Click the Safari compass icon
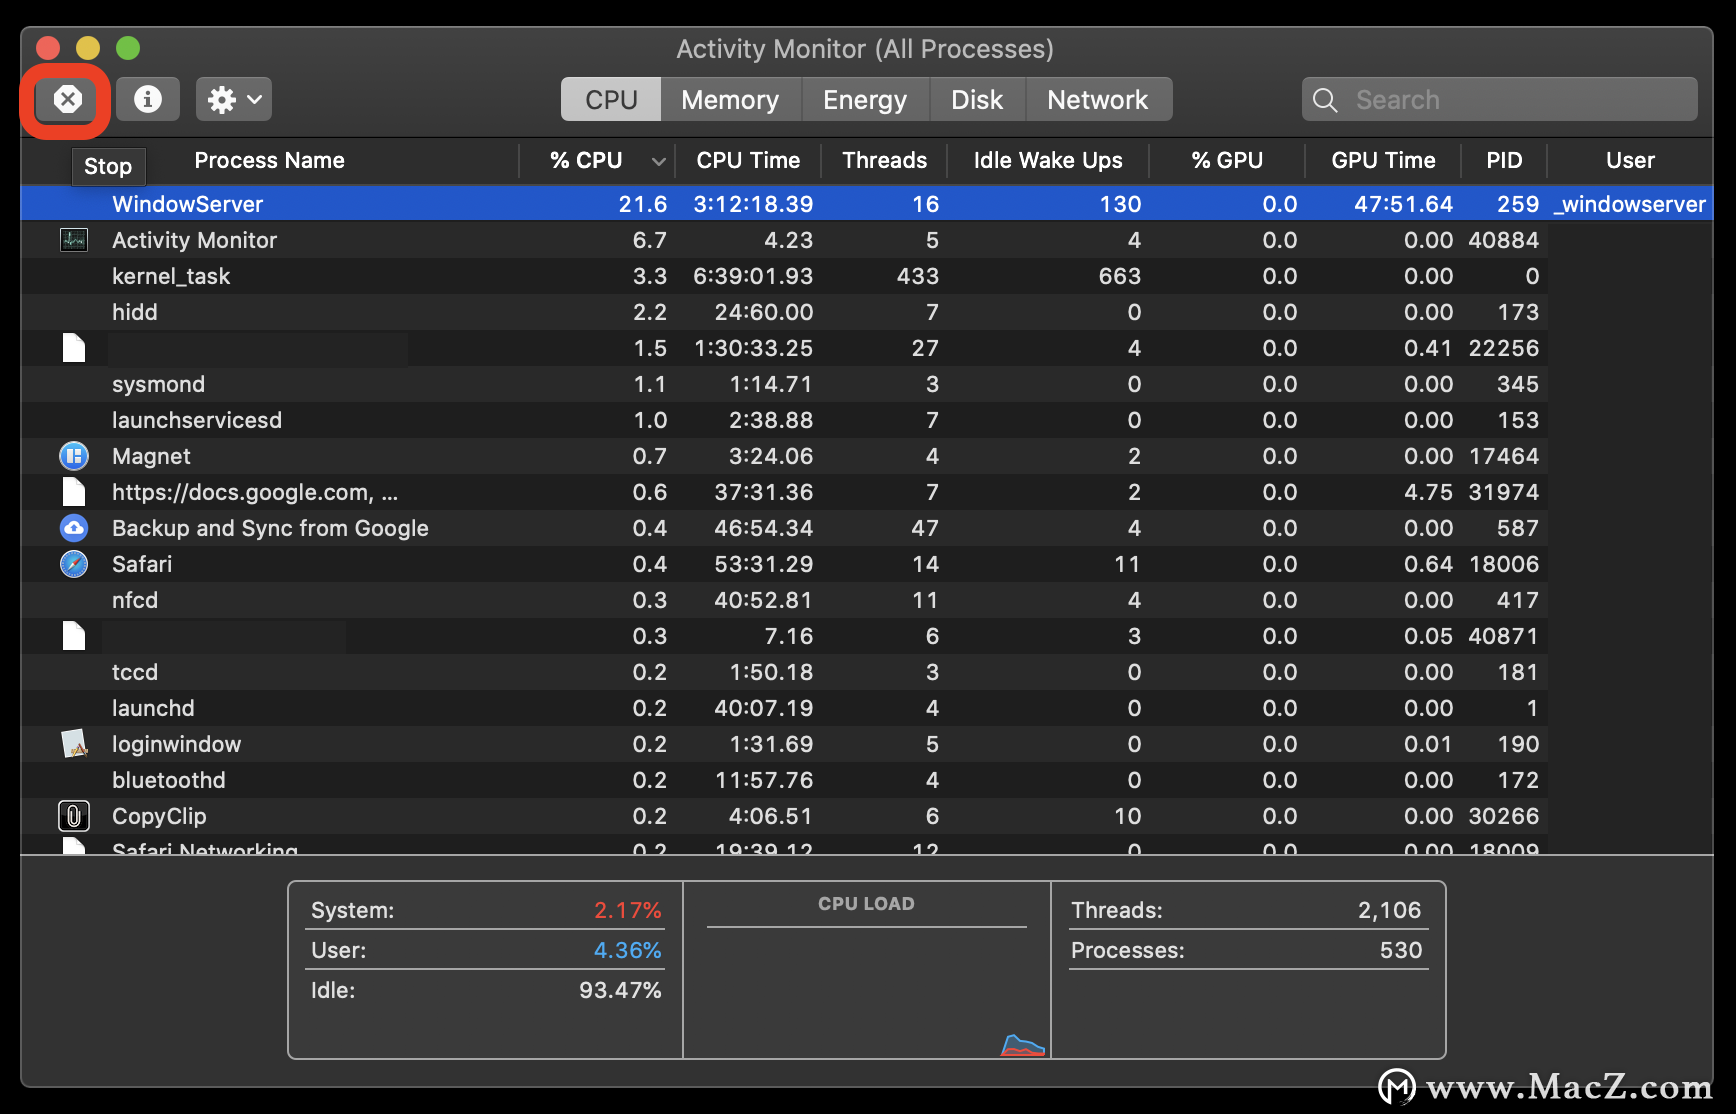The width and height of the screenshot is (1736, 1114). click(x=74, y=564)
